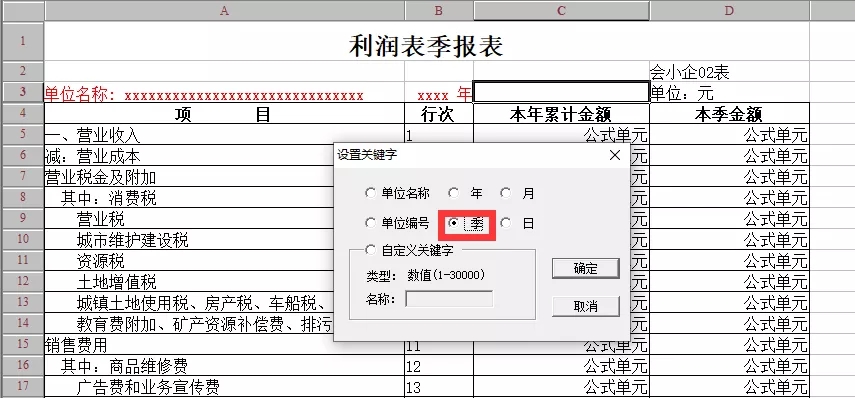Click the empty active cell C3
Screen dimensions: 855x398
(561, 92)
